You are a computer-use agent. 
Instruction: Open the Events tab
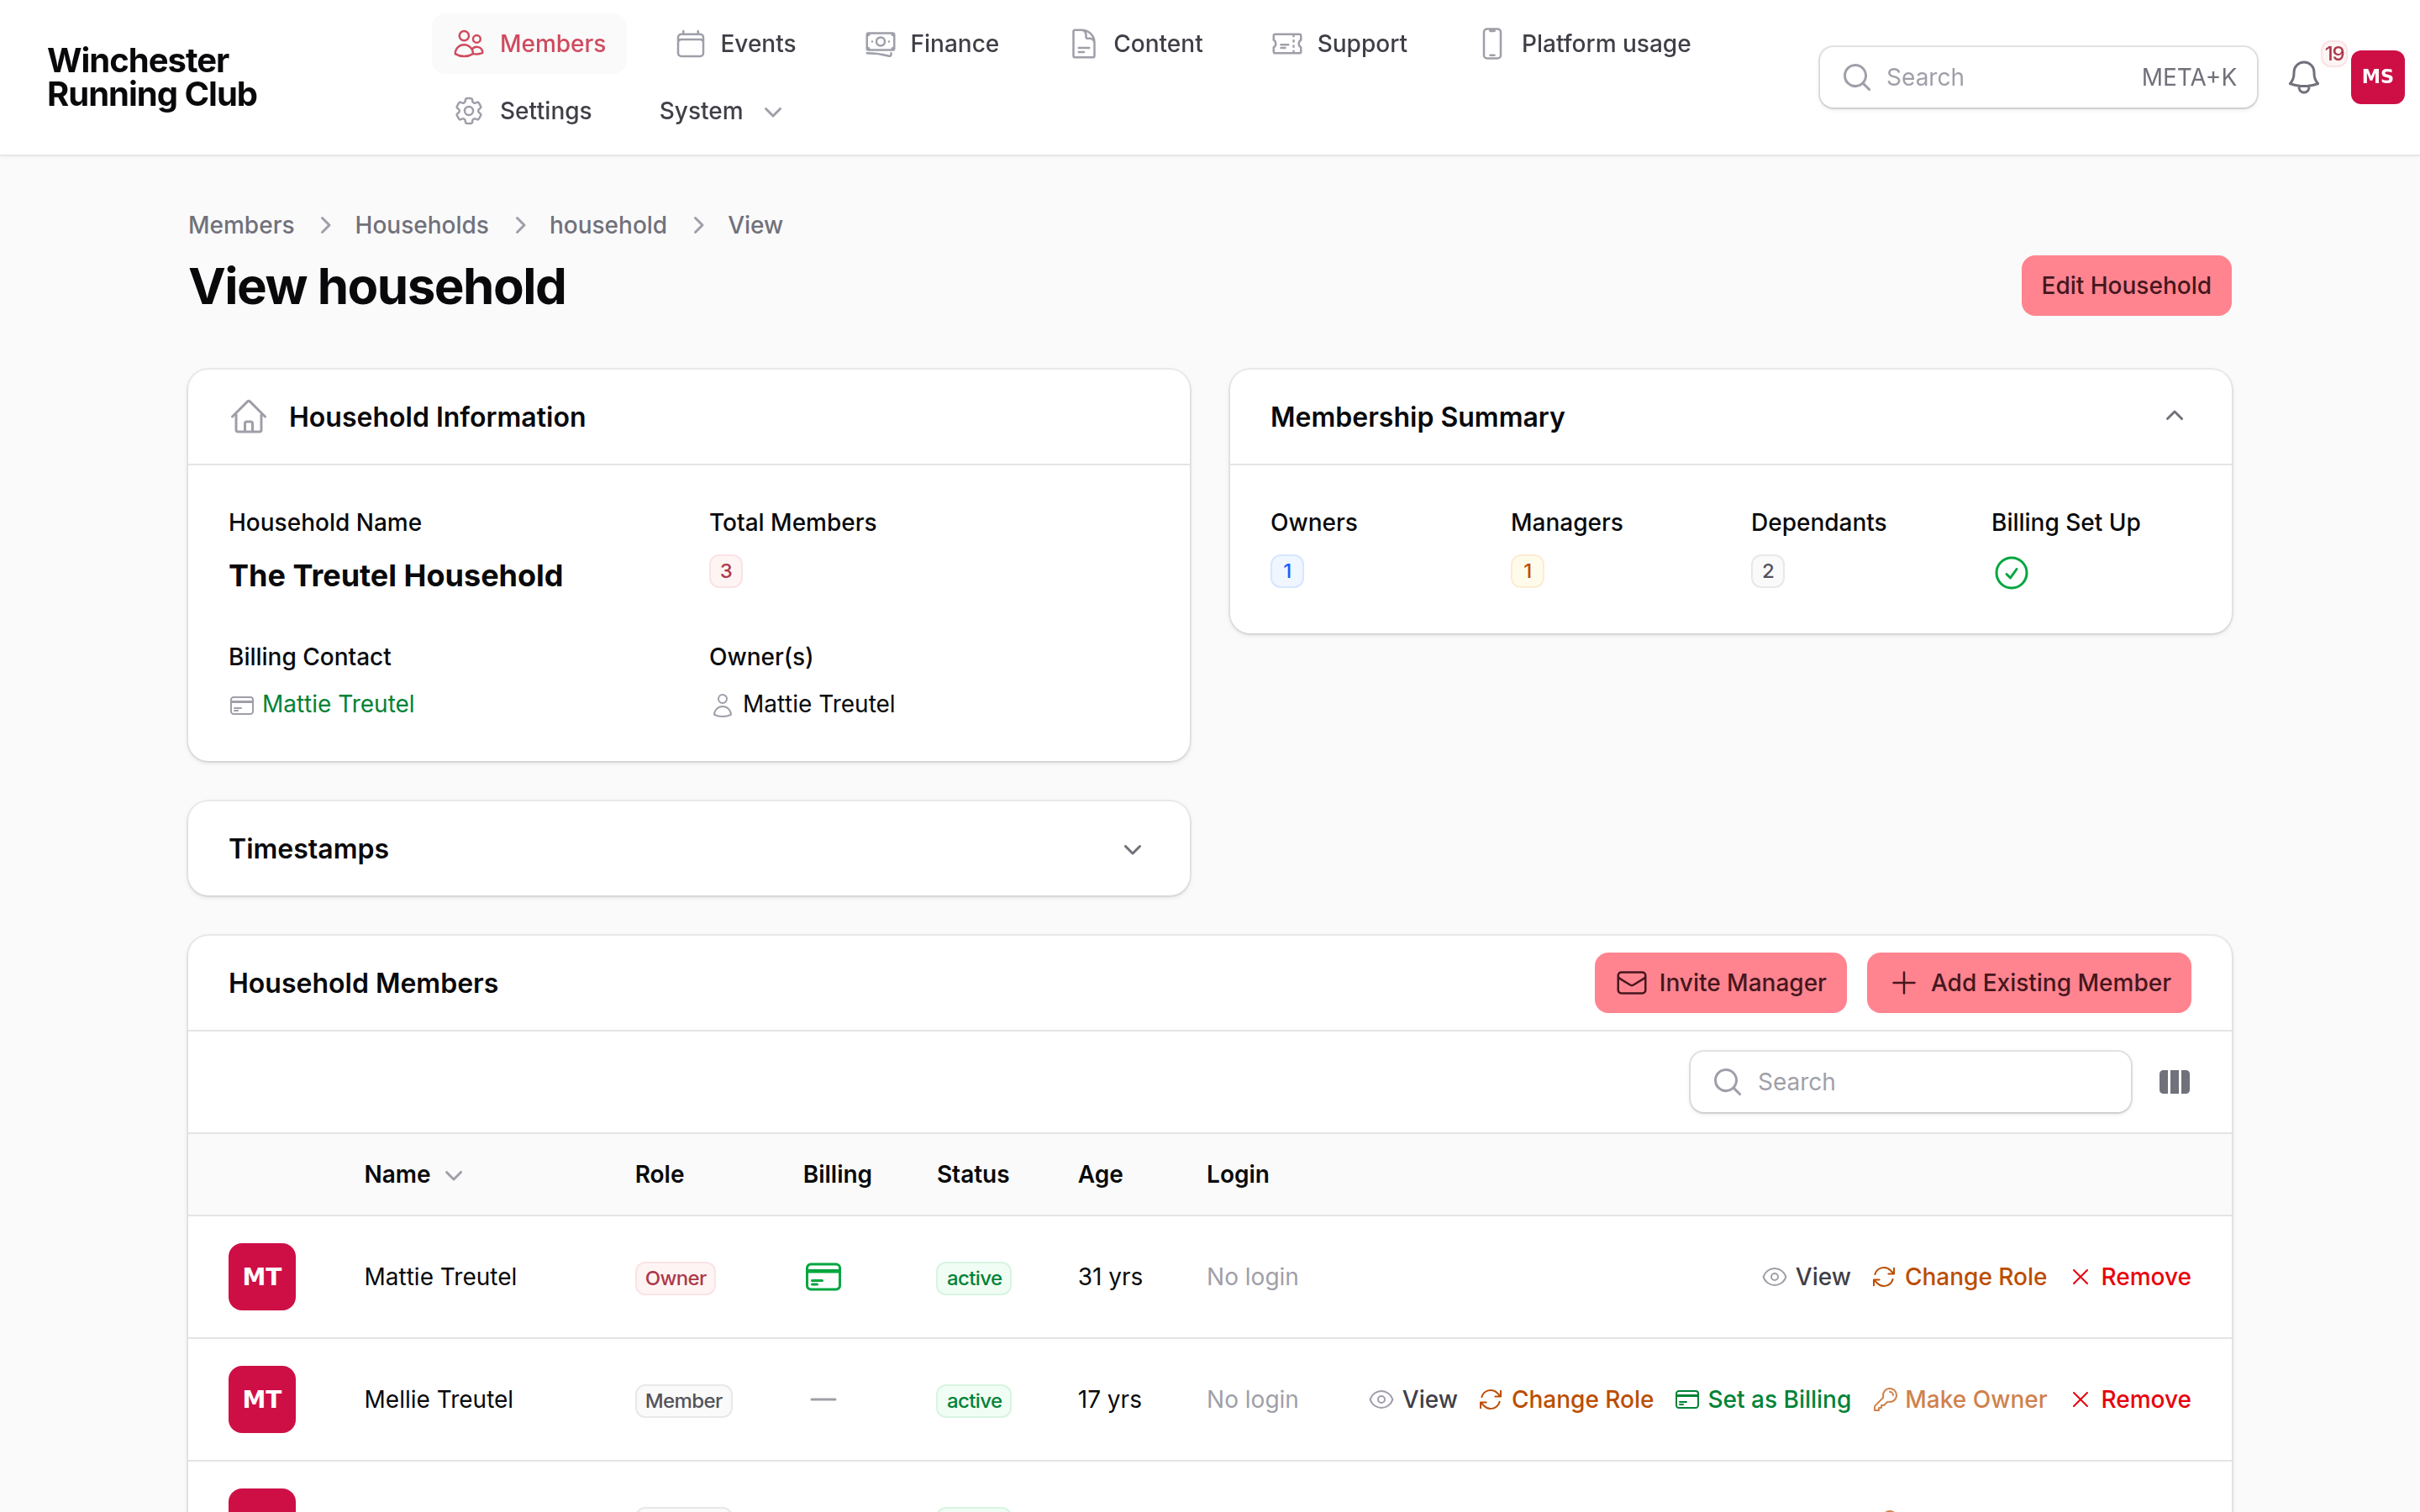tap(736, 44)
